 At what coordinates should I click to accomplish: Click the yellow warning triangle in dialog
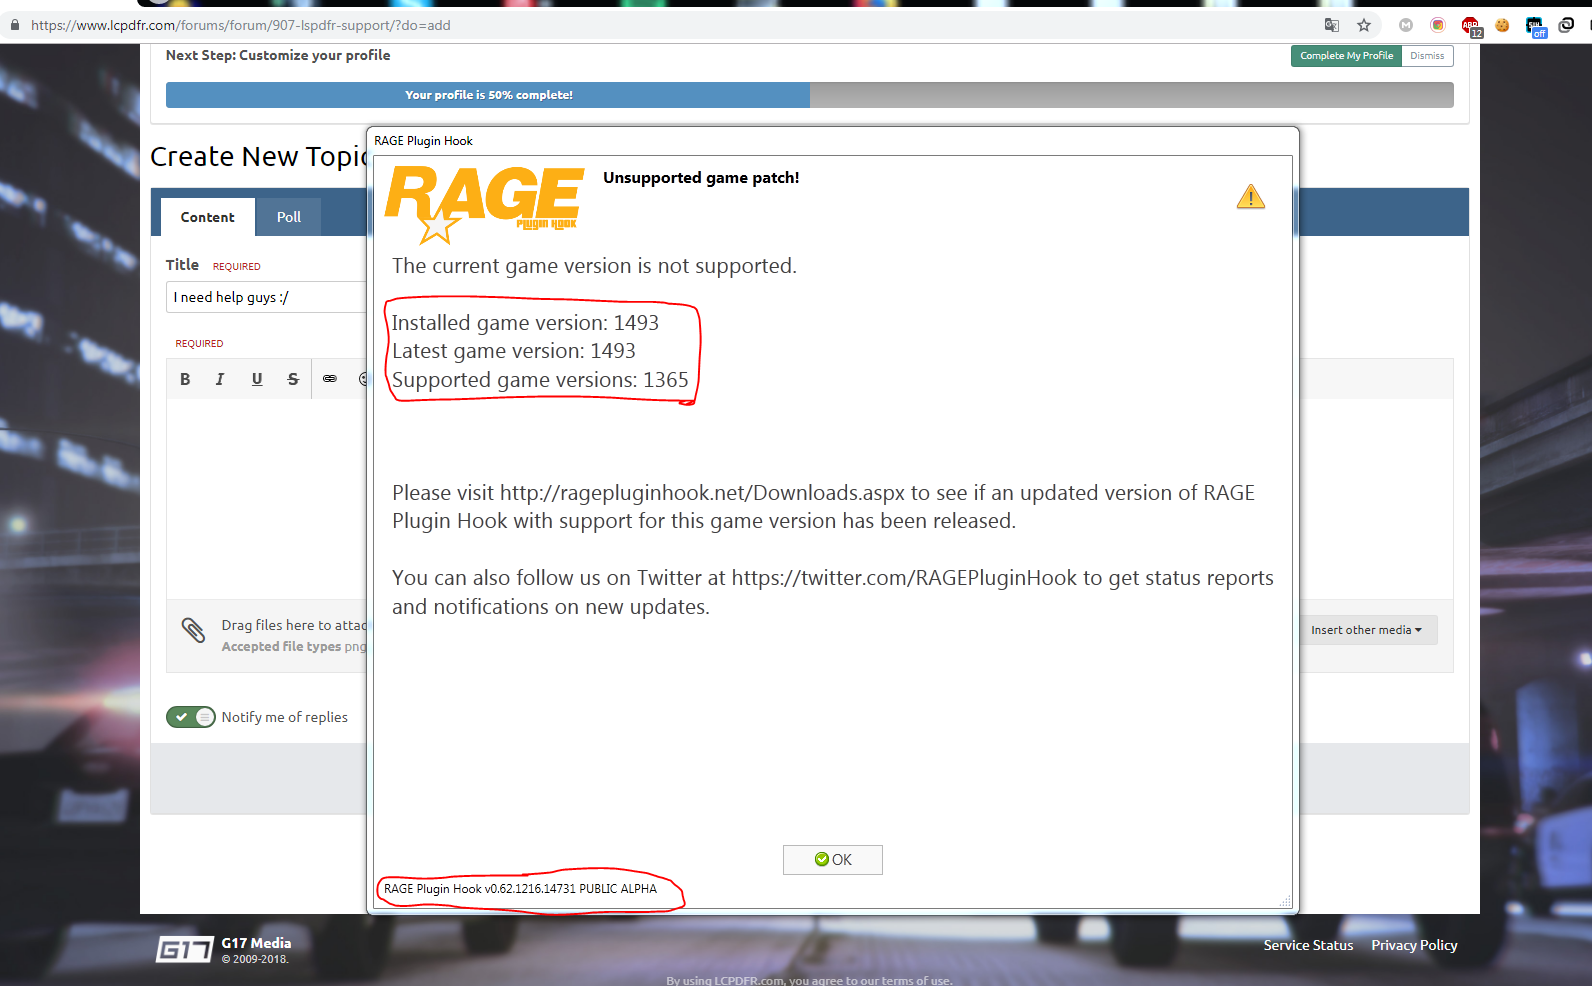pos(1251,196)
